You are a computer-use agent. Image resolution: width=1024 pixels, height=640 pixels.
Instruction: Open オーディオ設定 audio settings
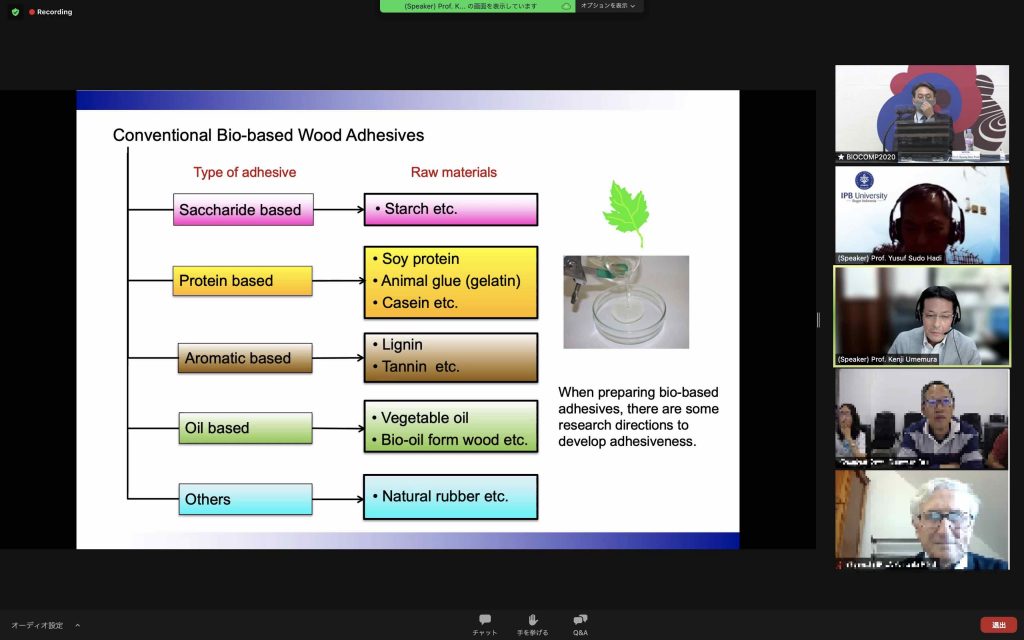tap(37, 625)
